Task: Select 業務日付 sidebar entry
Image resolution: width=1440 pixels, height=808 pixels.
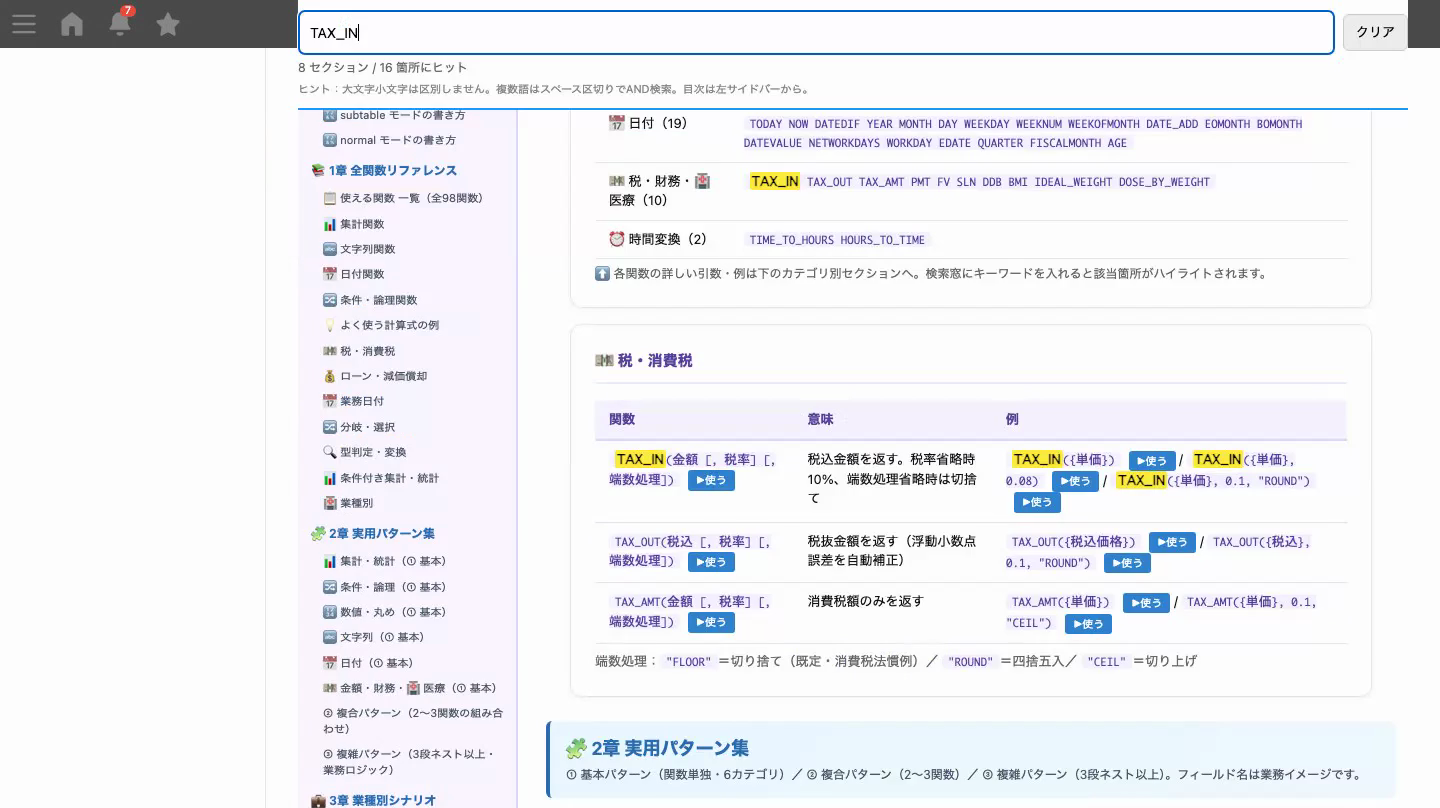Action: (x=354, y=401)
